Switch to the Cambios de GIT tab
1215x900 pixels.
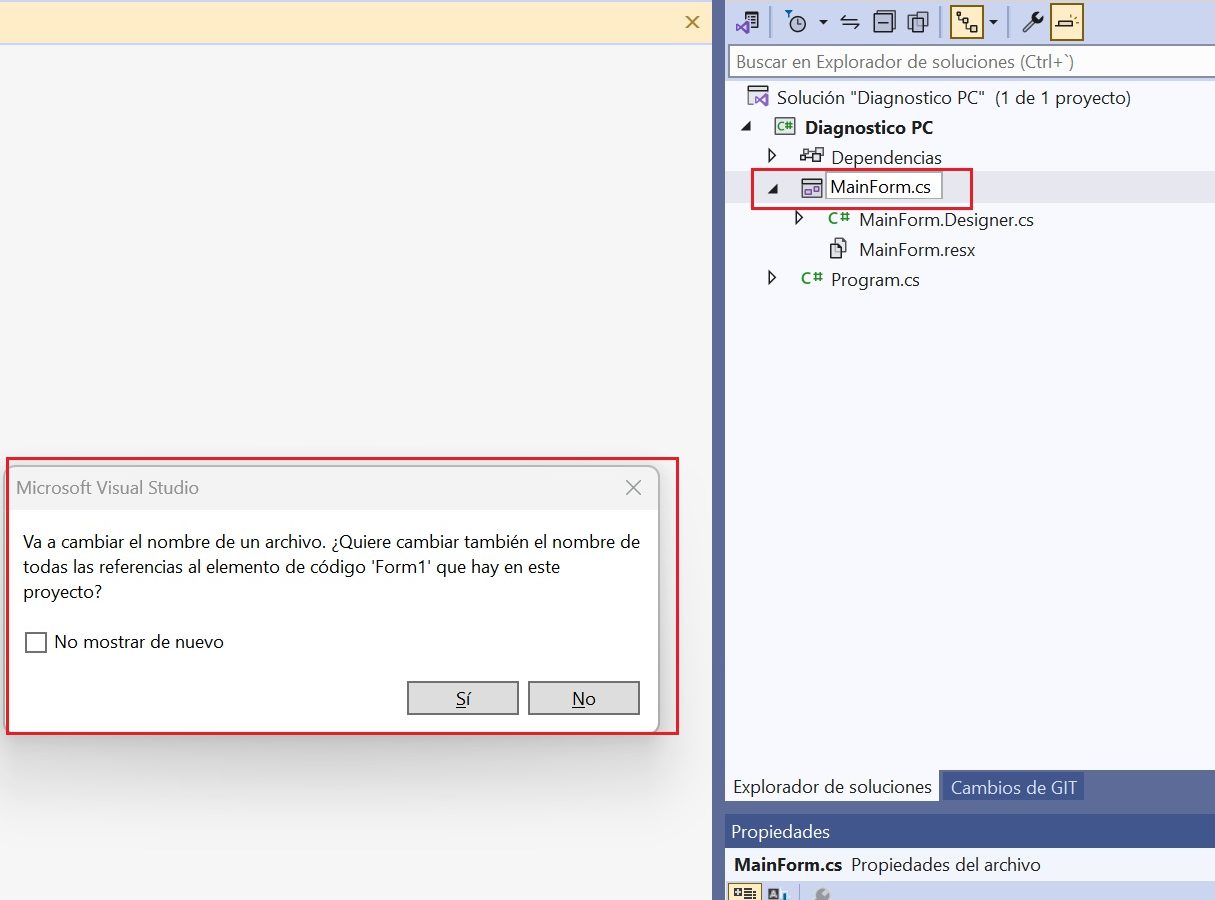tap(1012, 787)
